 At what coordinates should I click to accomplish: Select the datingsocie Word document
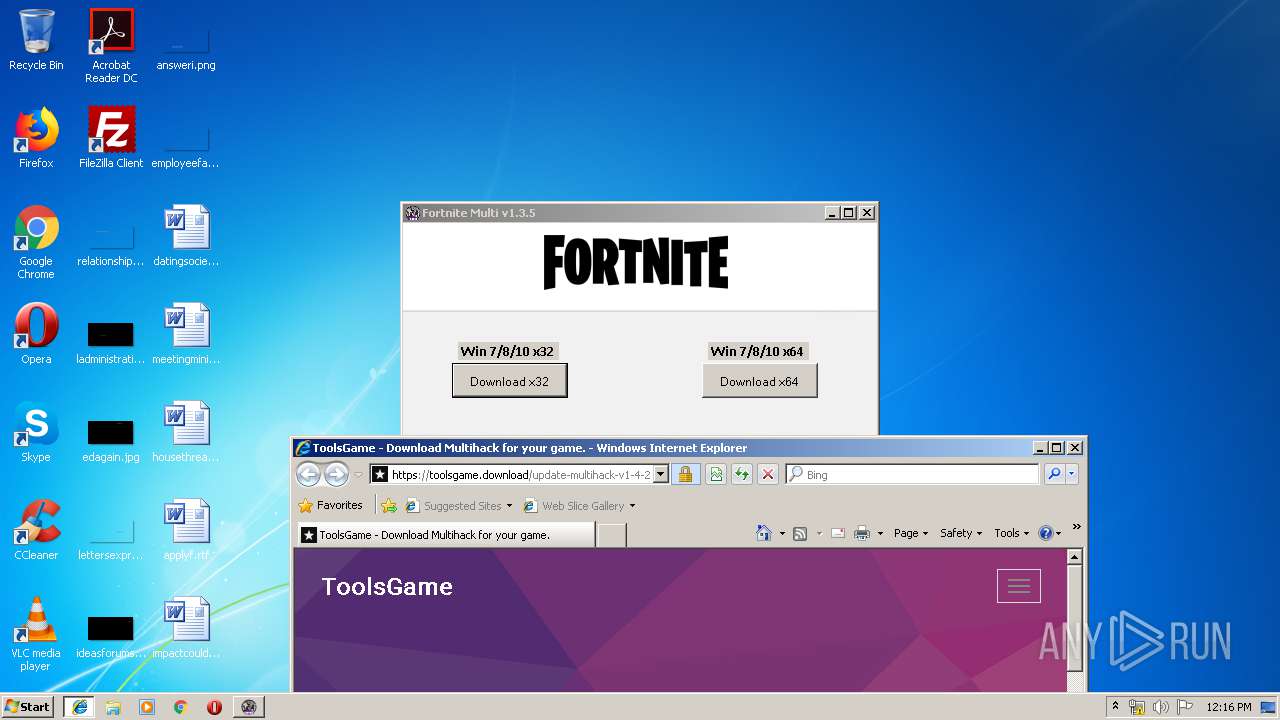[x=186, y=236]
